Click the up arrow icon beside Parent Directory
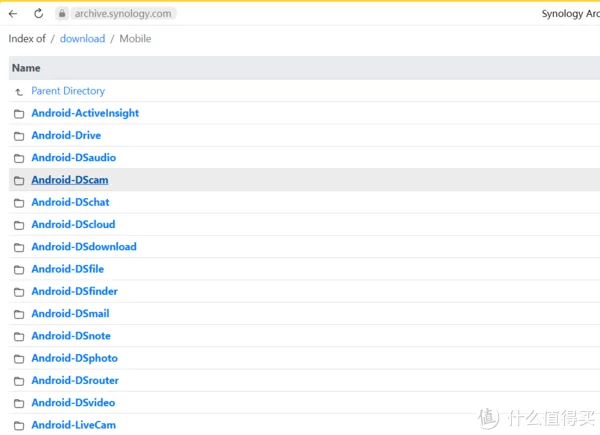 pyautogui.click(x=19, y=92)
